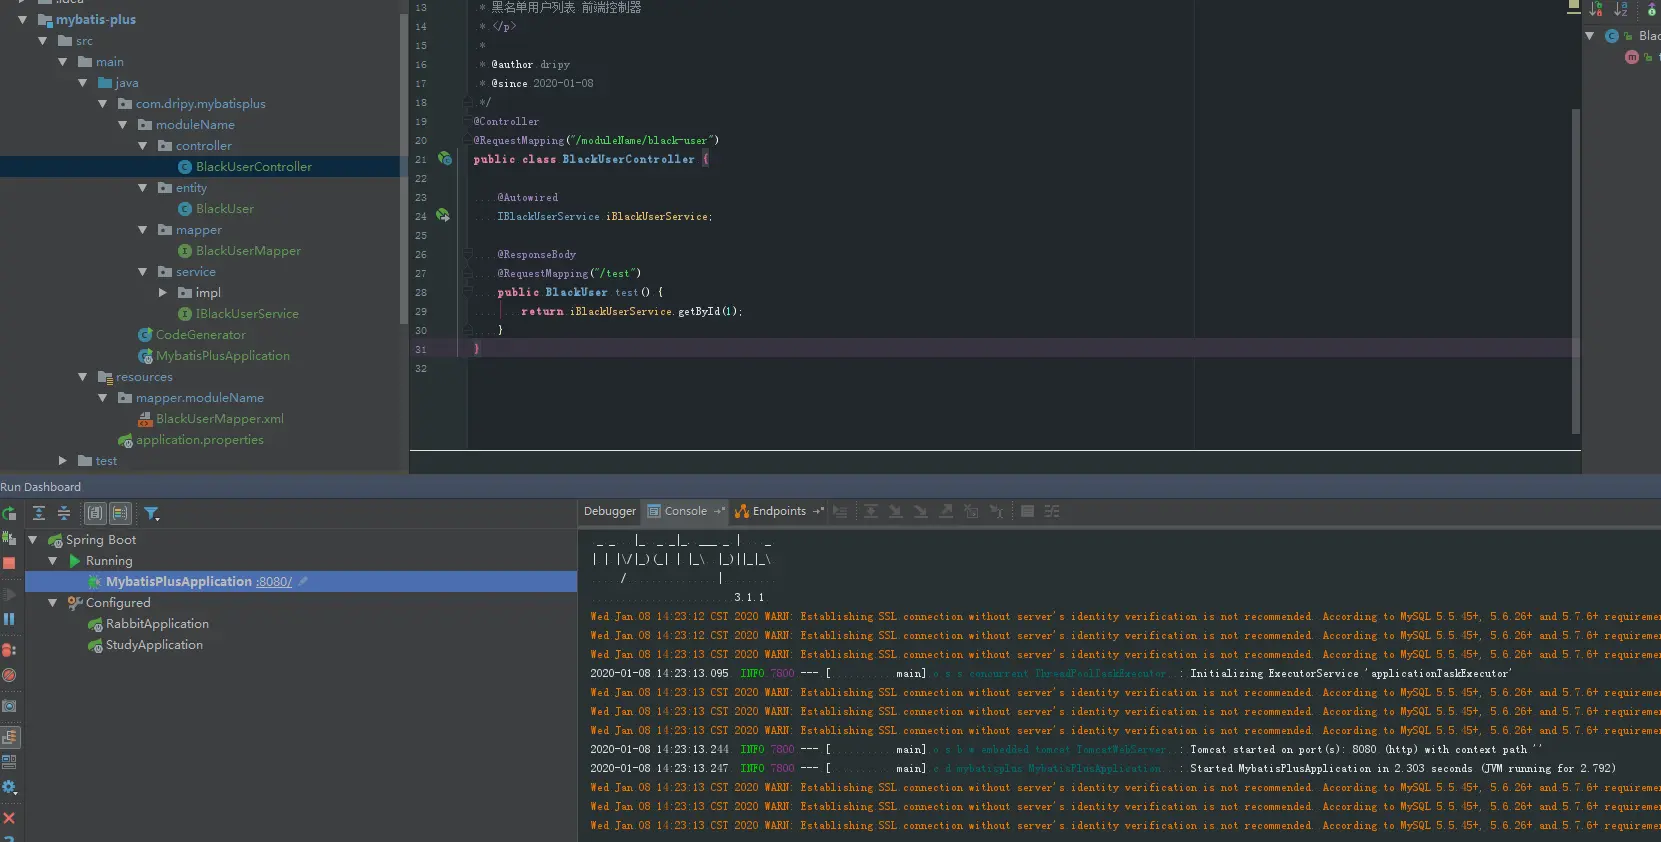
Task: Collapse the controller folder
Action: click(x=143, y=146)
